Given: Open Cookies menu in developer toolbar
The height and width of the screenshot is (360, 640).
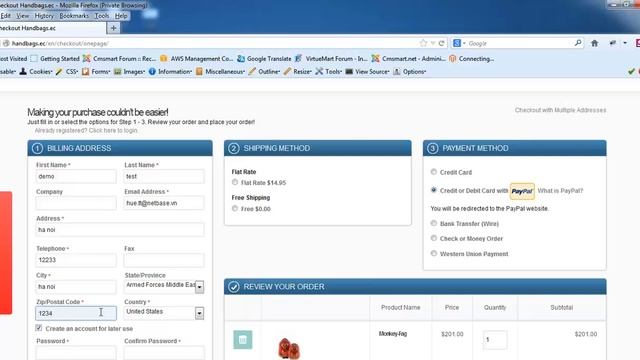Looking at the screenshot, I should 36,71.
